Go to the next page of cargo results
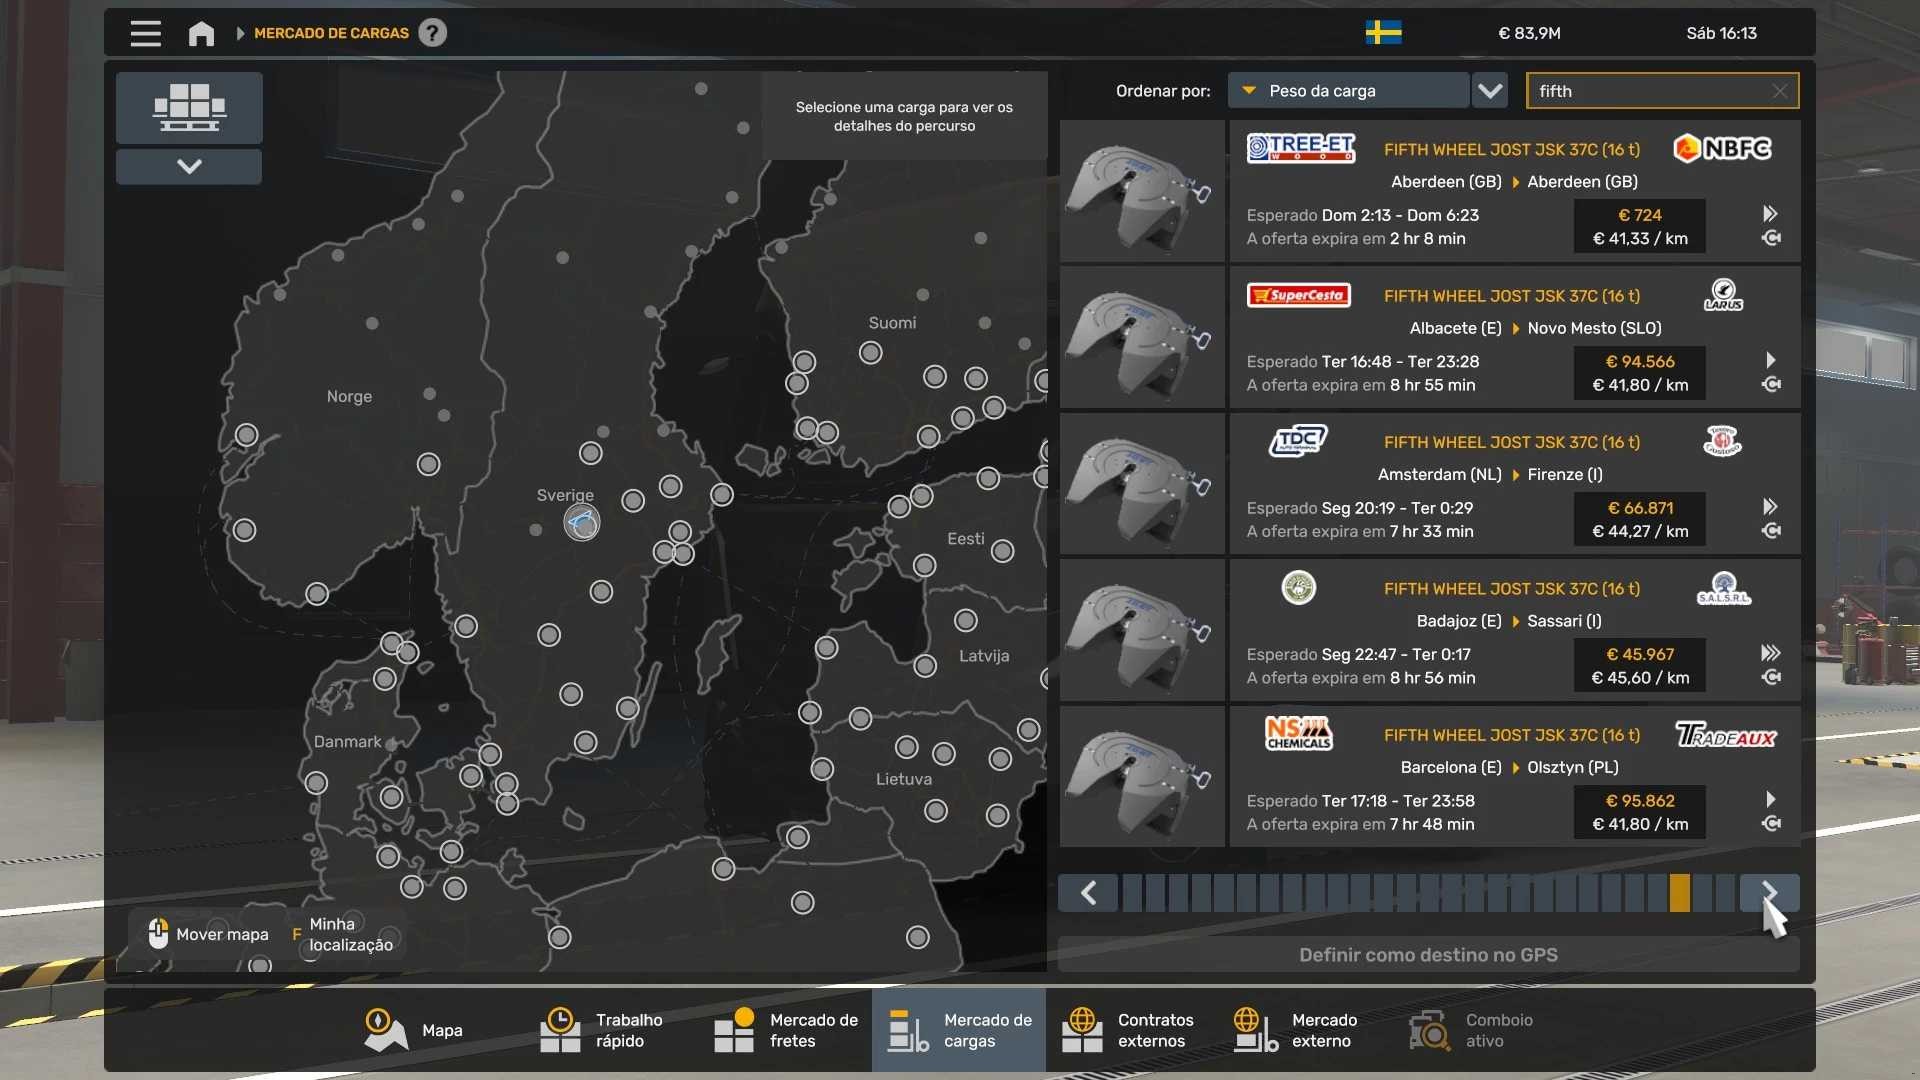The image size is (1920, 1080). 1769,893
